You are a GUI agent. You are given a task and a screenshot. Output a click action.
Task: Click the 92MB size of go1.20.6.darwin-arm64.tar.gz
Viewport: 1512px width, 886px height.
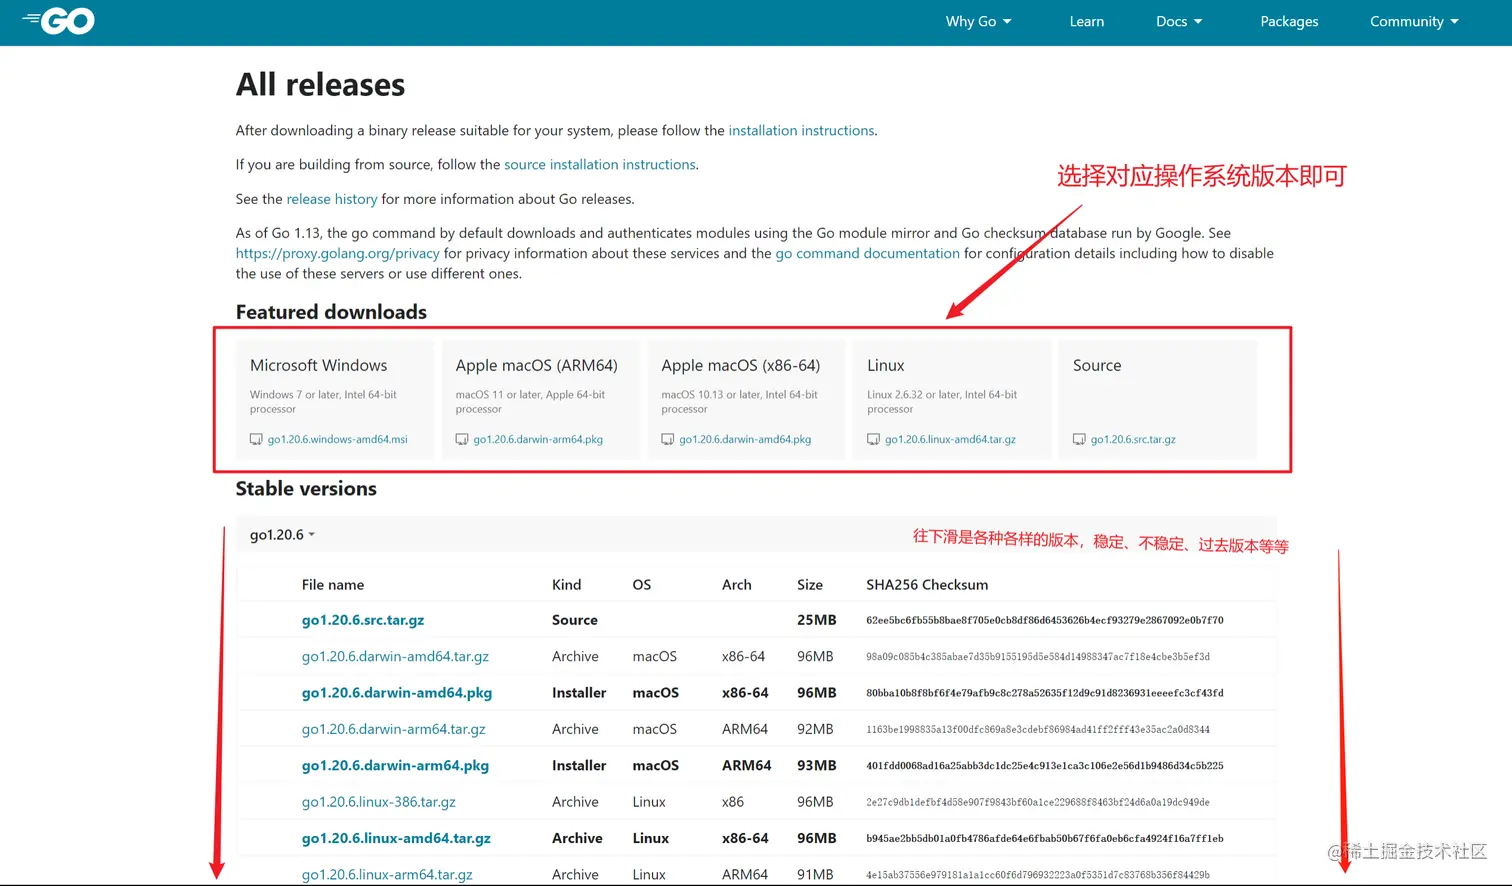[815, 729]
